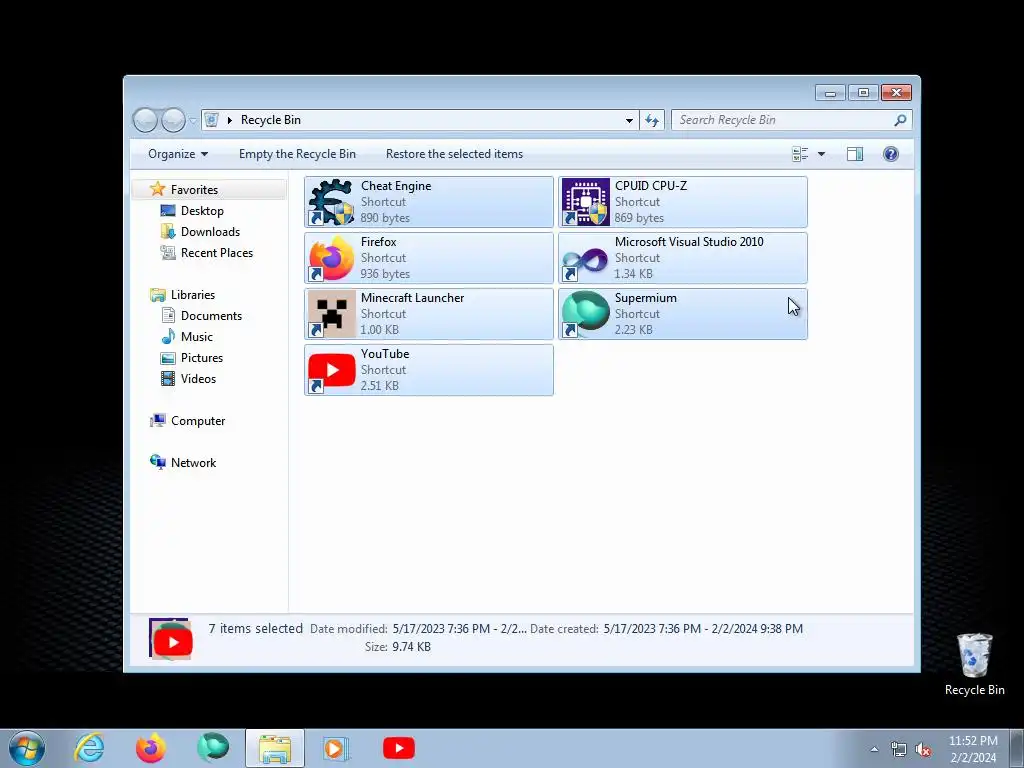Viewport: 1024px width, 768px height.
Task: Select the YouTube shortcut icon in file list
Action: pyautogui.click(x=331, y=370)
